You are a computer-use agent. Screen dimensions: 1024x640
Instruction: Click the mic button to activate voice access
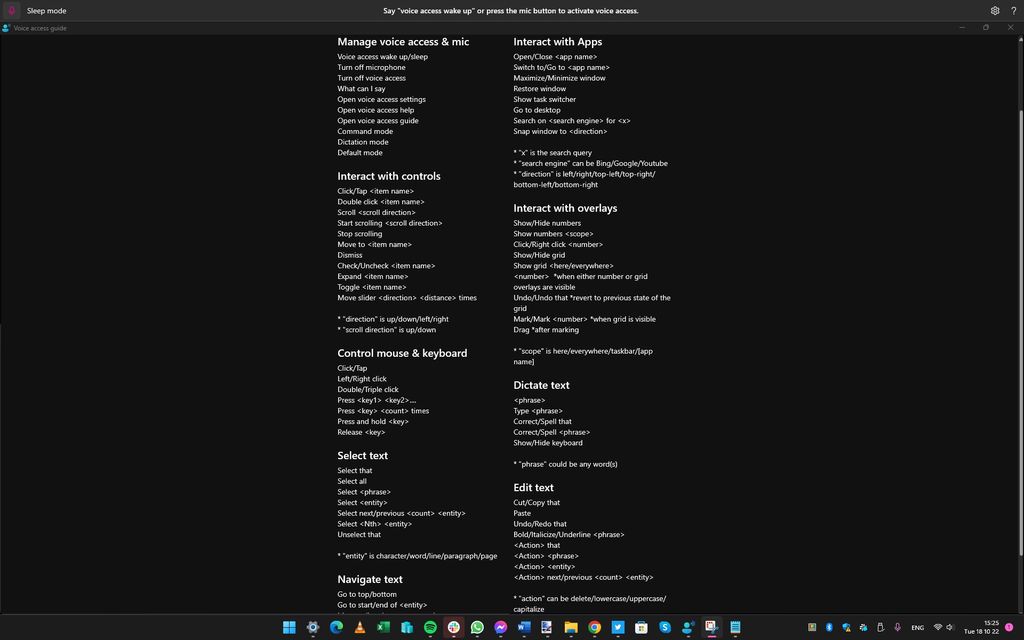coord(12,10)
